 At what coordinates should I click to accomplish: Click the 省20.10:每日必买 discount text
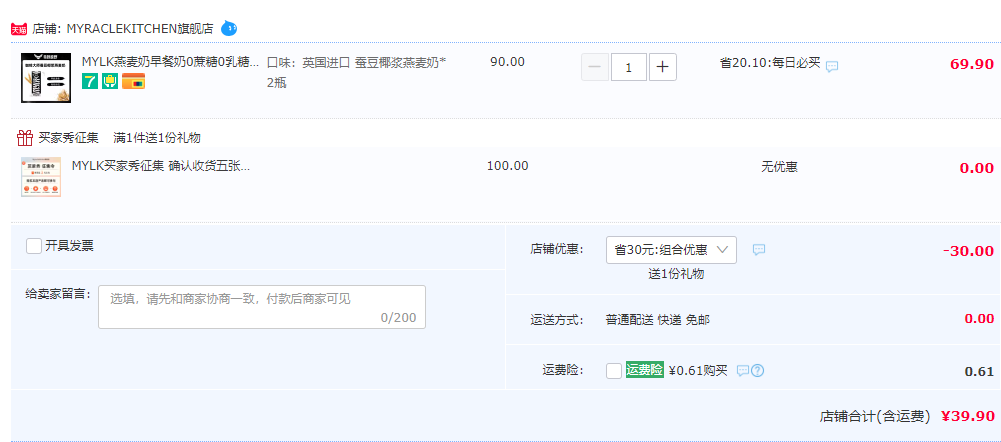click(770, 63)
